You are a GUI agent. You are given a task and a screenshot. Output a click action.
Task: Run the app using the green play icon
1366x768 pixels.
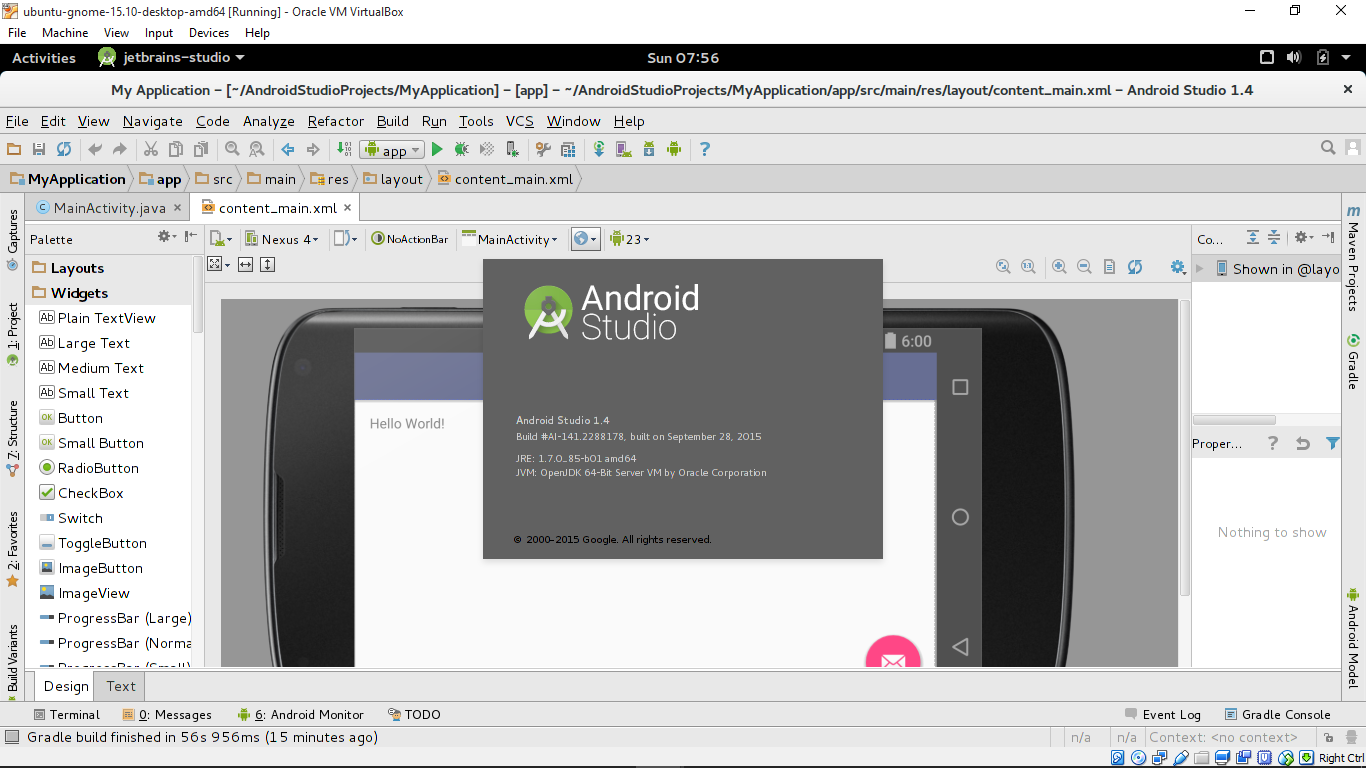coord(437,149)
